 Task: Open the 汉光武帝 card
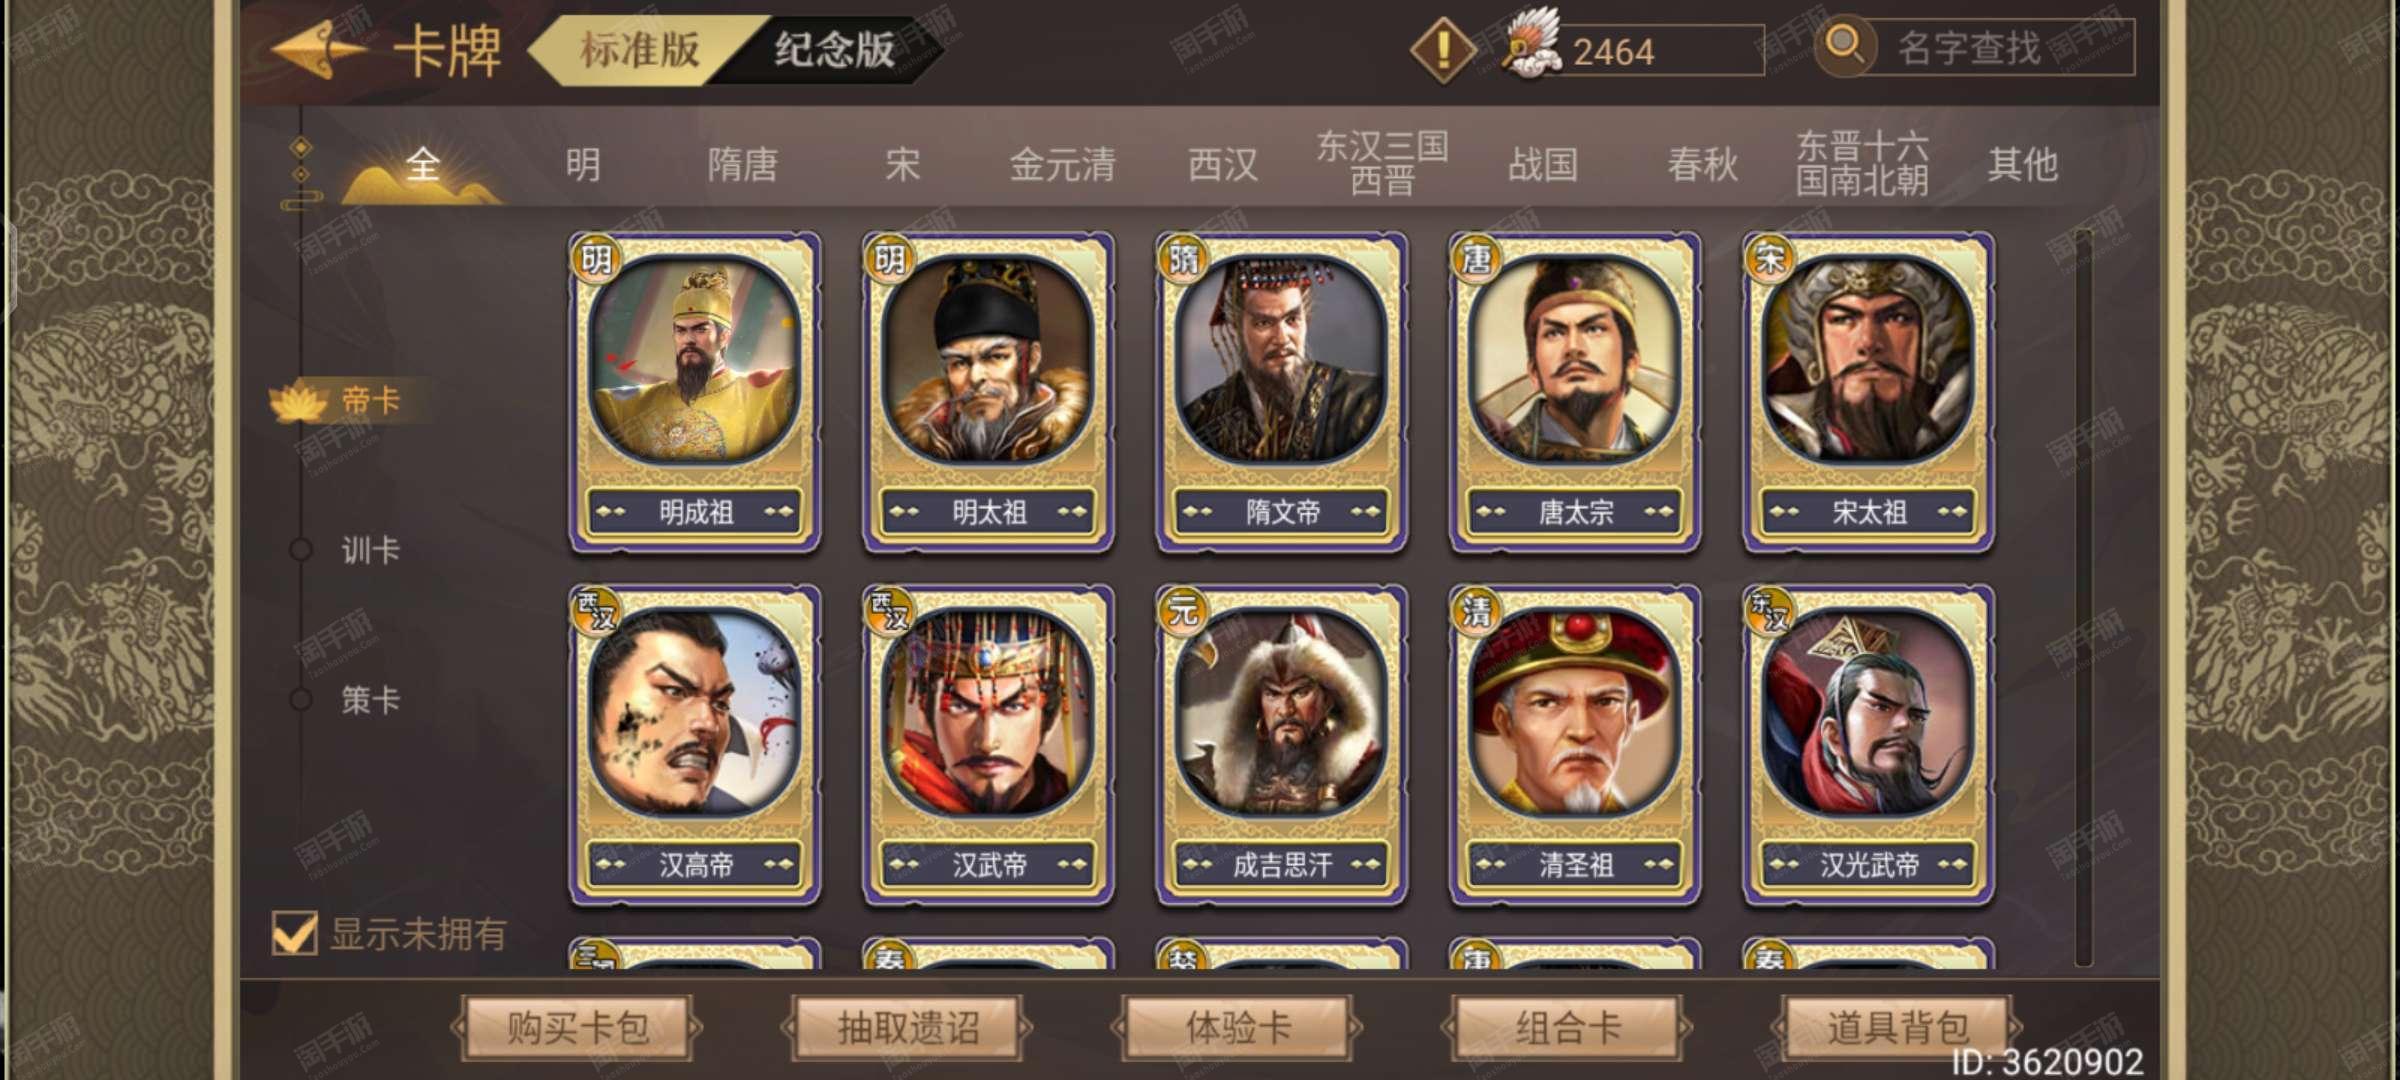[x=1868, y=745]
